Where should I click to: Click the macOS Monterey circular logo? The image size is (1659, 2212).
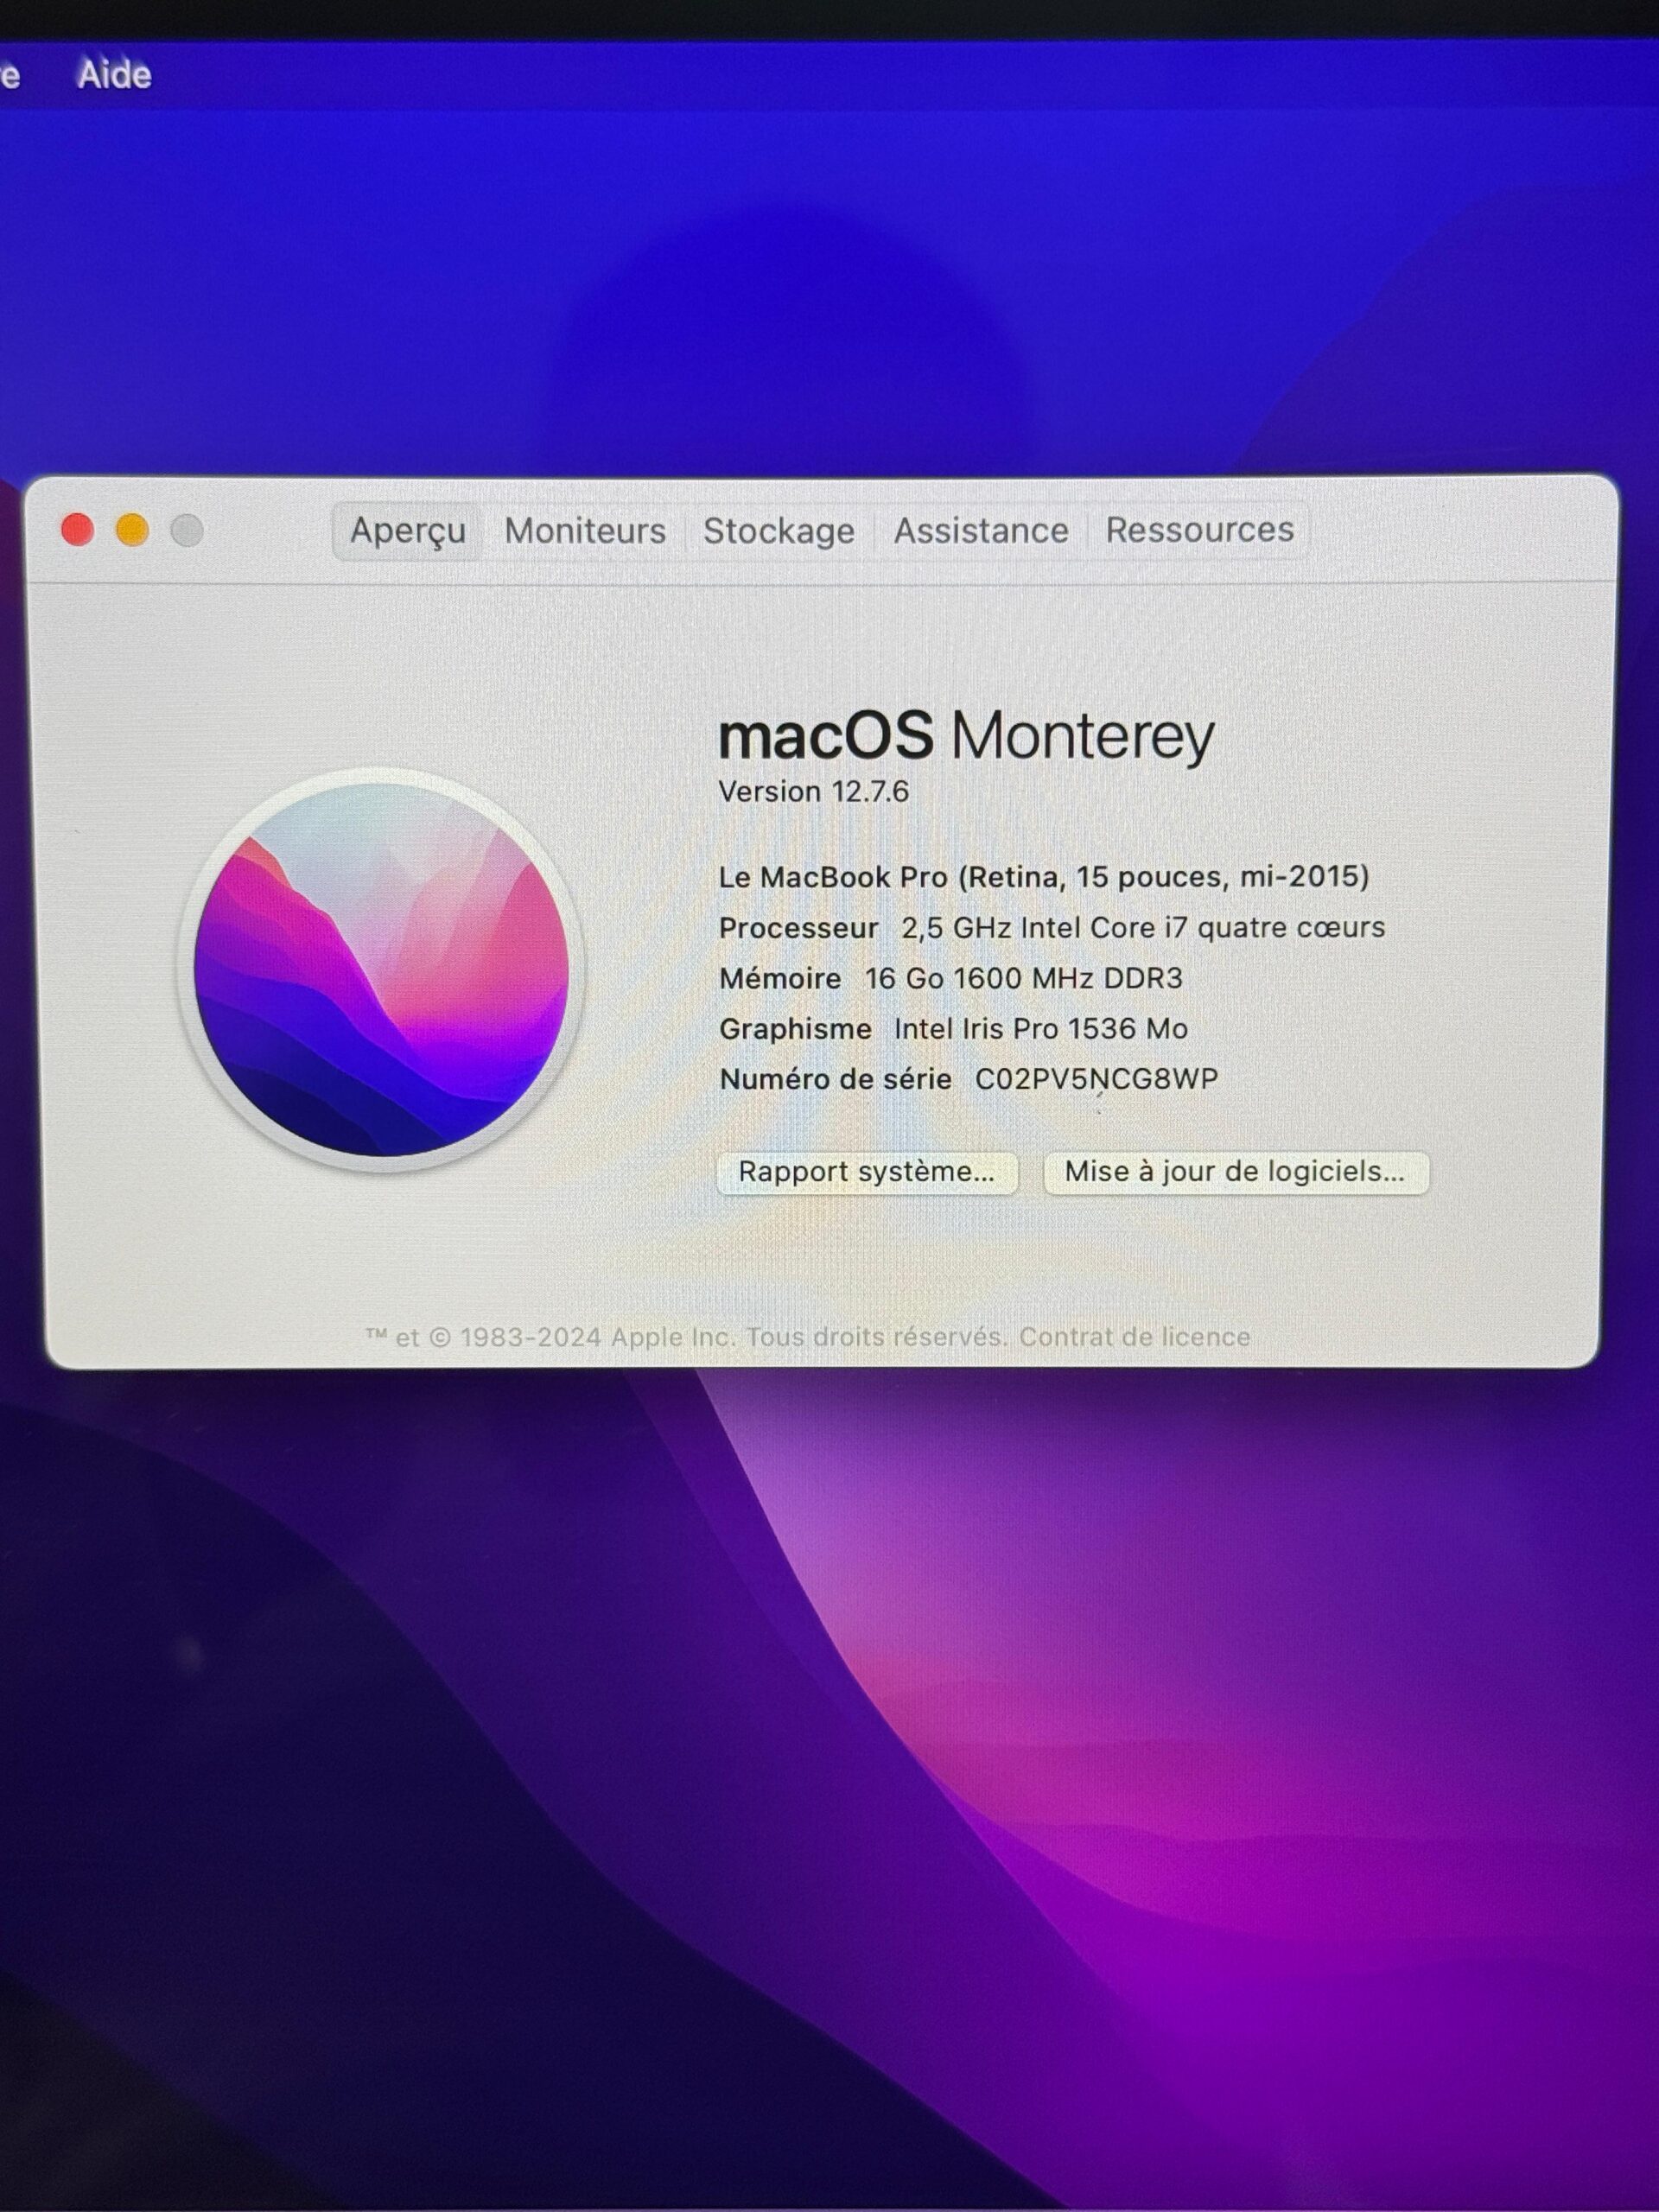click(x=381, y=969)
